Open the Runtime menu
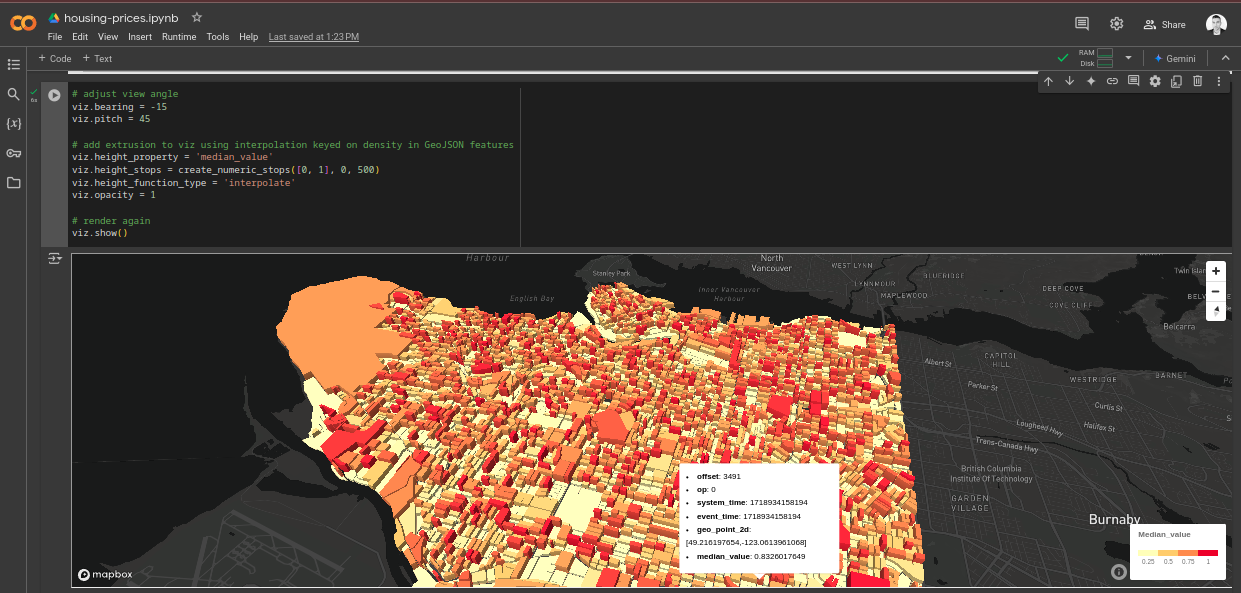This screenshot has height=593, width=1241. [x=179, y=37]
